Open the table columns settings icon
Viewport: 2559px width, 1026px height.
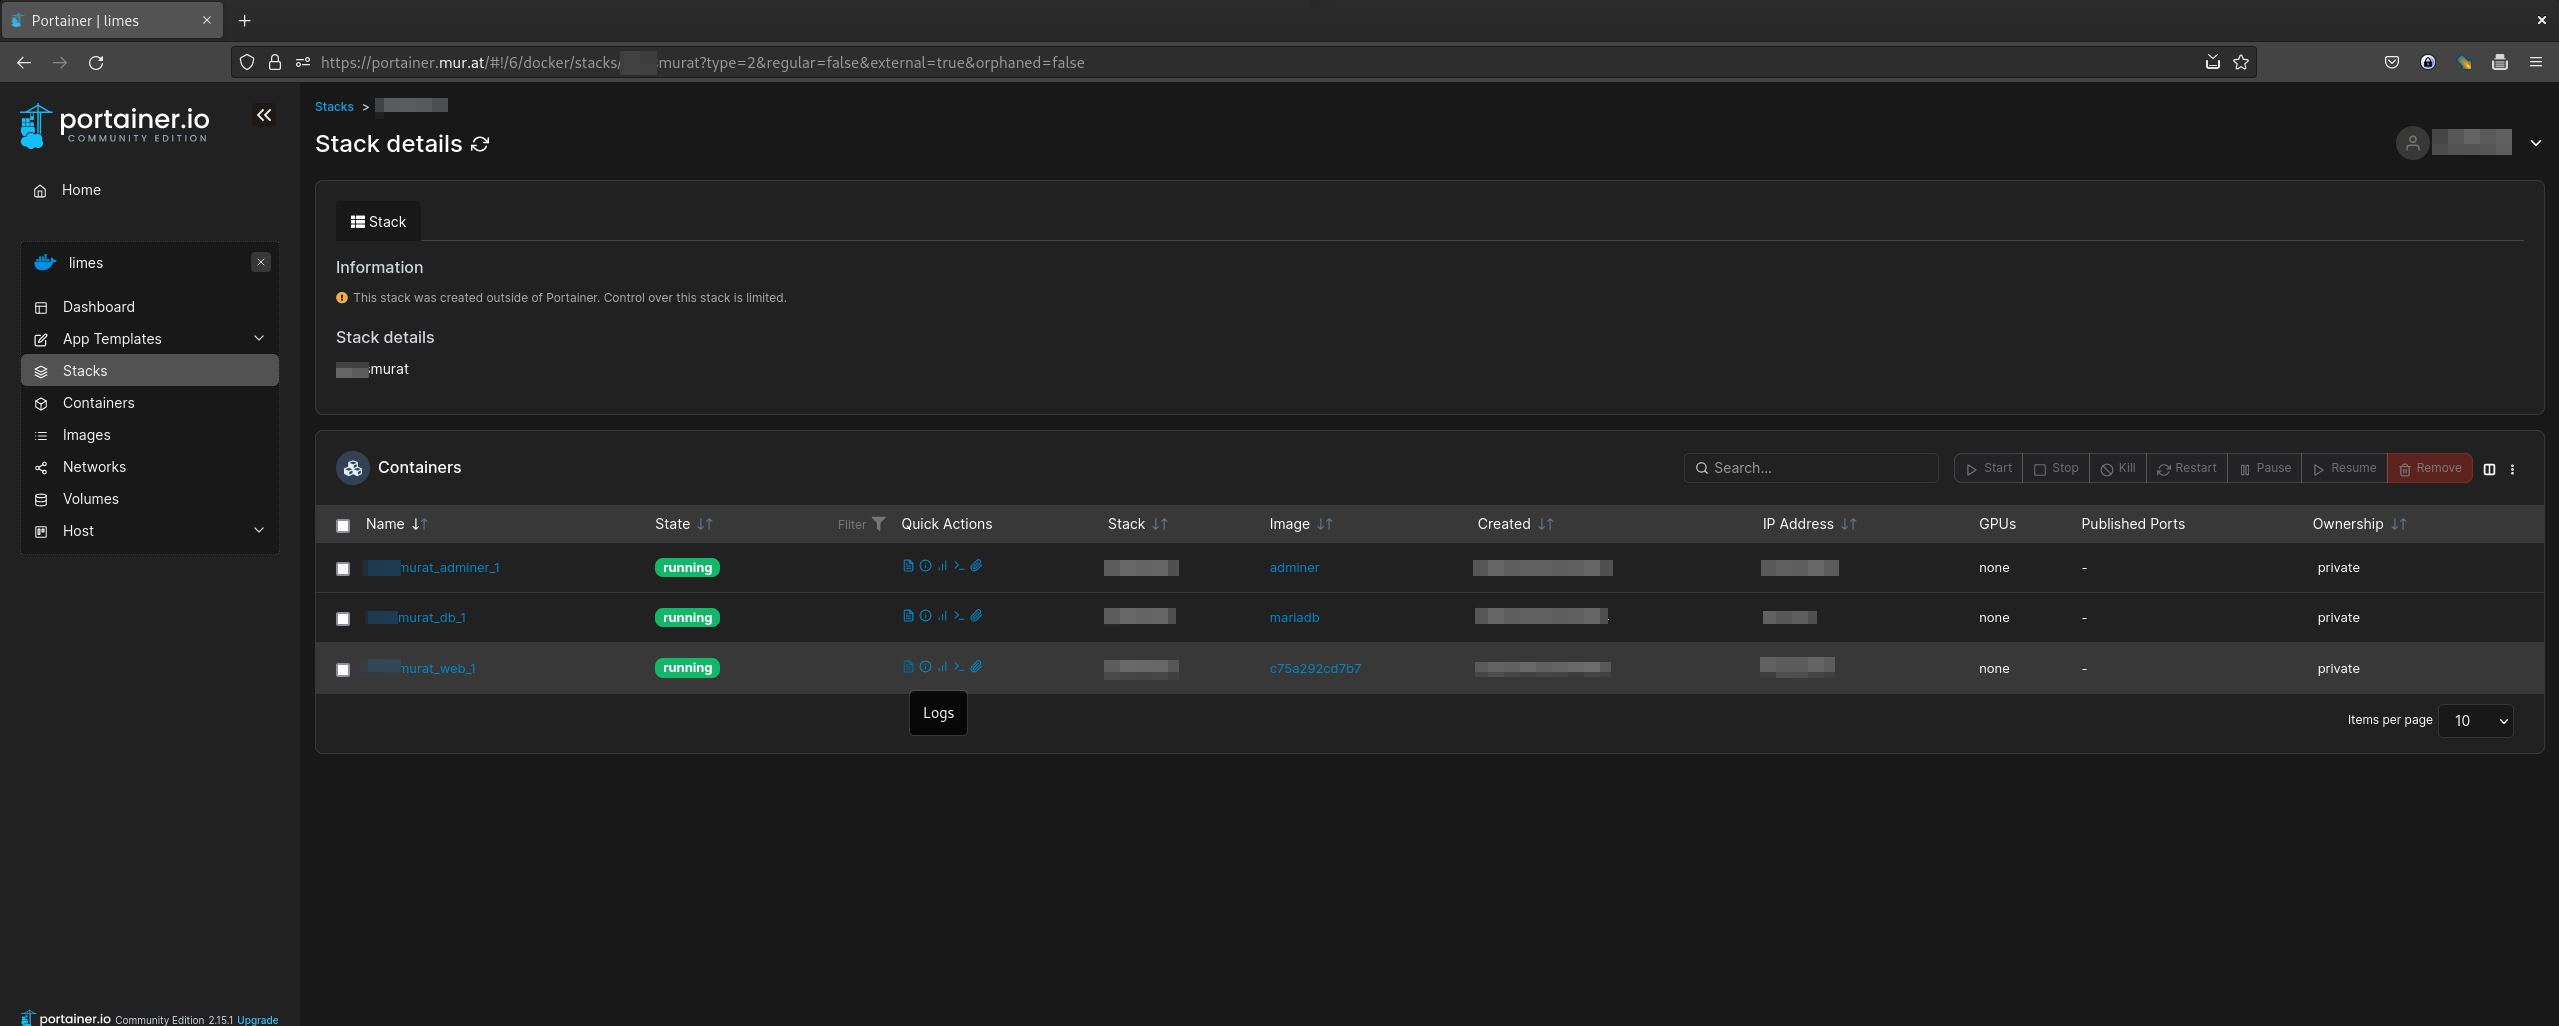click(x=2489, y=469)
